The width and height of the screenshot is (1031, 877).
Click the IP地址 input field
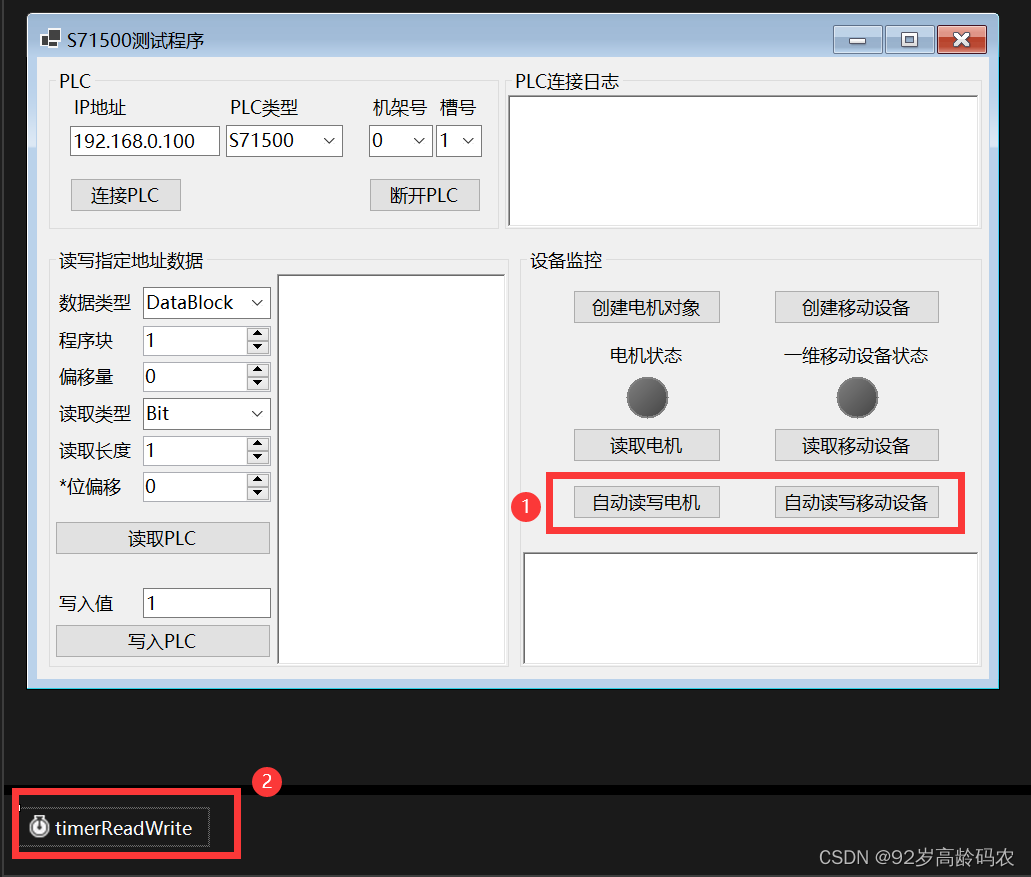[x=145, y=141]
